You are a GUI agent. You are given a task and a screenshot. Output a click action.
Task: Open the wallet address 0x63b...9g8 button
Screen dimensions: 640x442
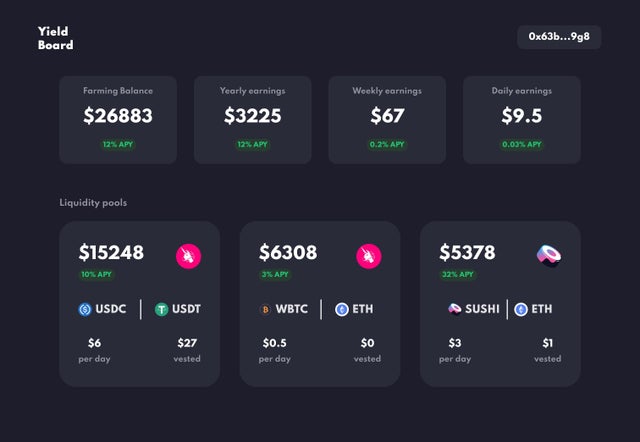point(559,37)
